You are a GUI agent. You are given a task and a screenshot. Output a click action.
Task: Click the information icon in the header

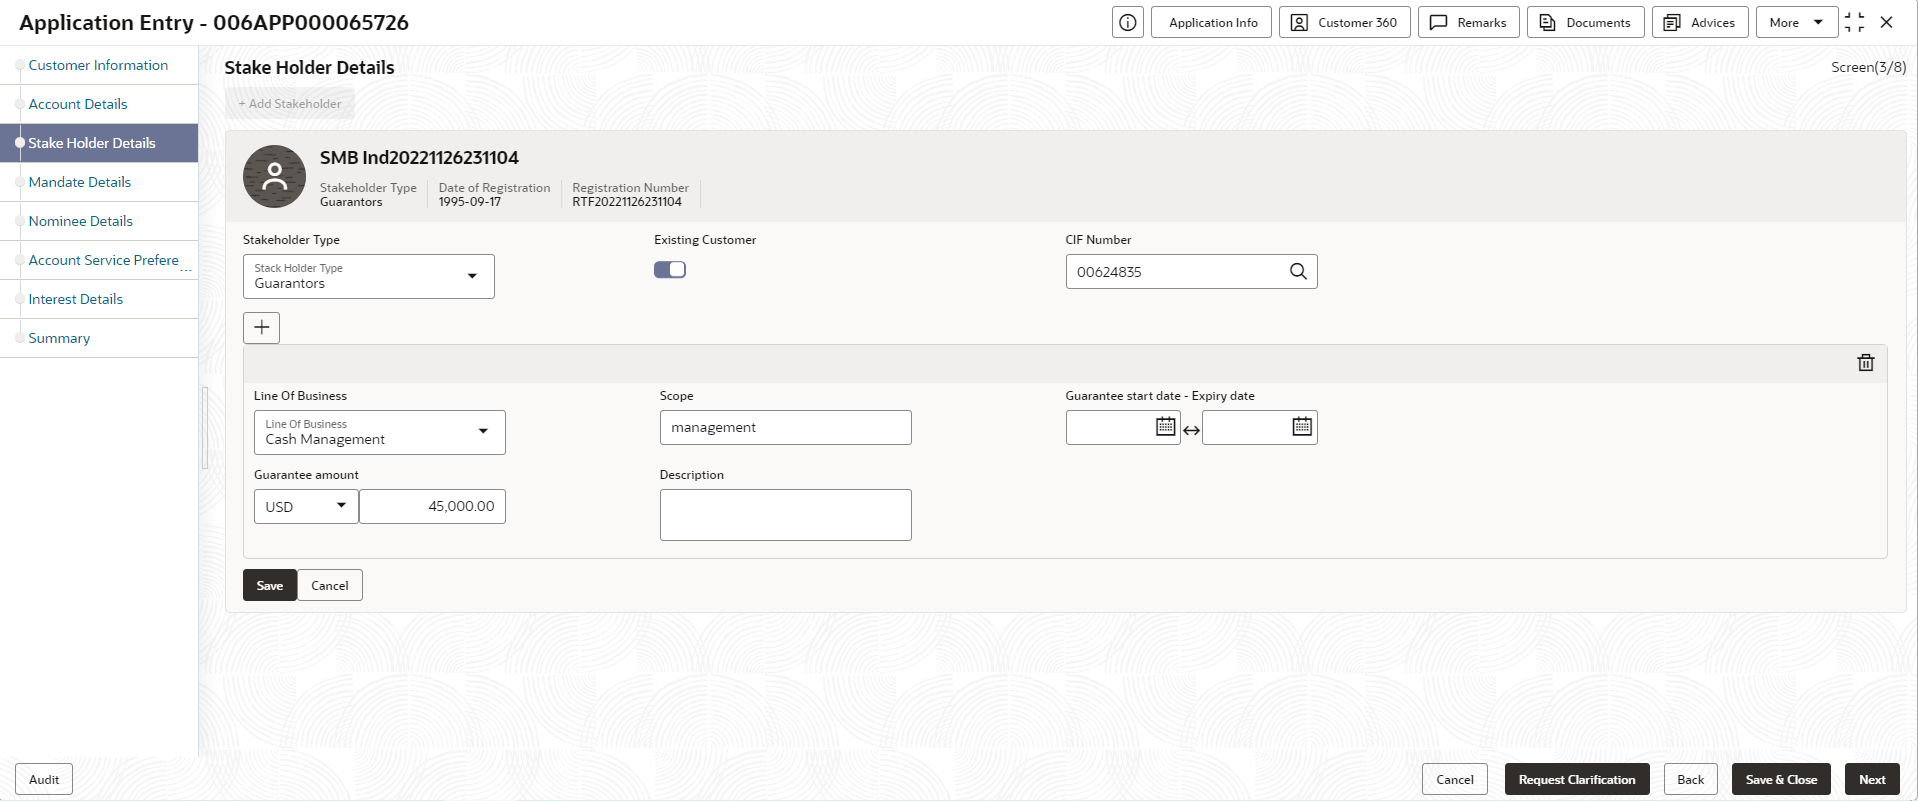point(1127,22)
